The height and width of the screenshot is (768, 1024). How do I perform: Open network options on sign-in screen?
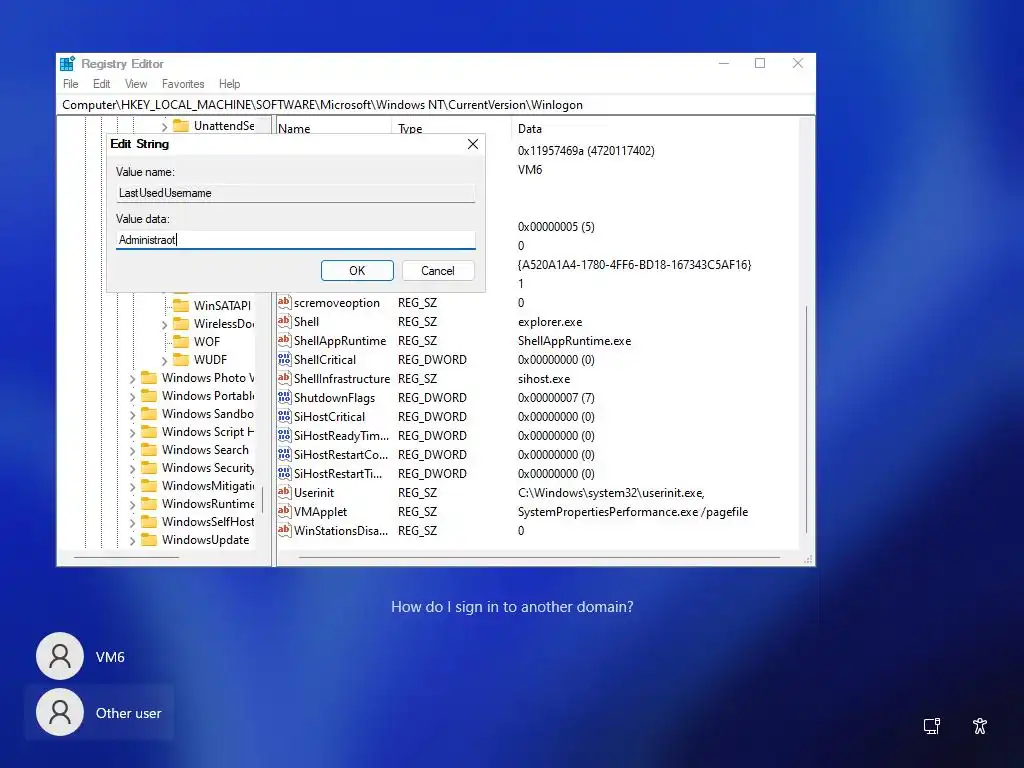pos(932,726)
